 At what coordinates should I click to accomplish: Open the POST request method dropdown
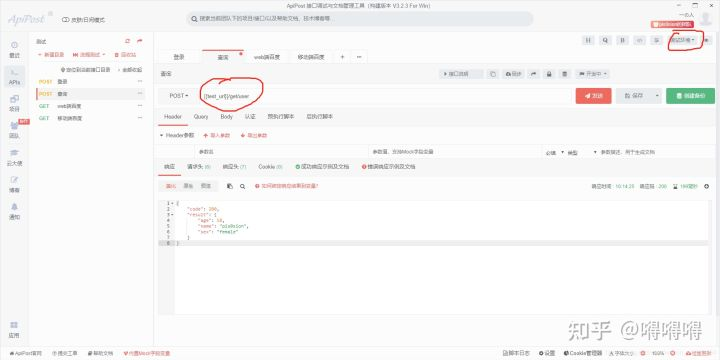pos(179,96)
